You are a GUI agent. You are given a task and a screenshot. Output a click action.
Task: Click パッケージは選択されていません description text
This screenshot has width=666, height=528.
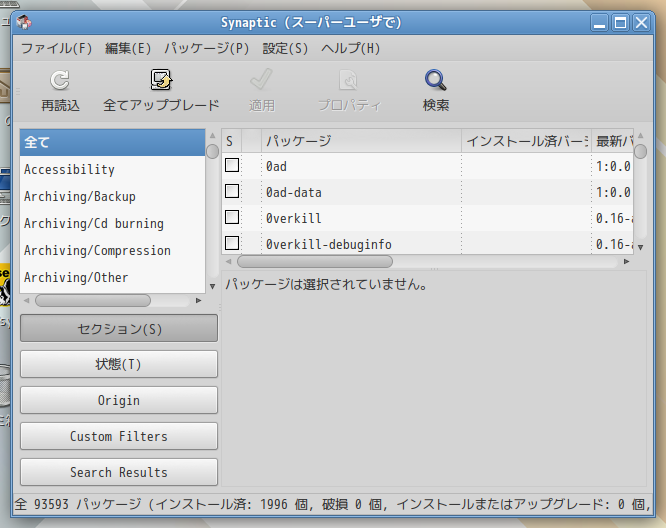coord(326,284)
